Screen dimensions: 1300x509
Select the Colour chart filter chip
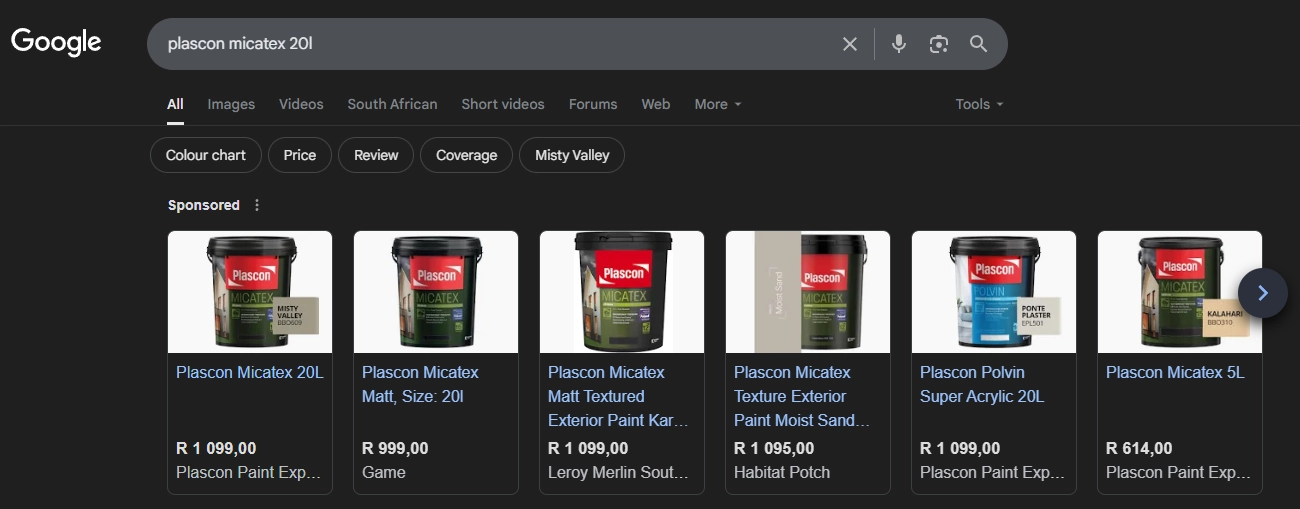coord(205,155)
